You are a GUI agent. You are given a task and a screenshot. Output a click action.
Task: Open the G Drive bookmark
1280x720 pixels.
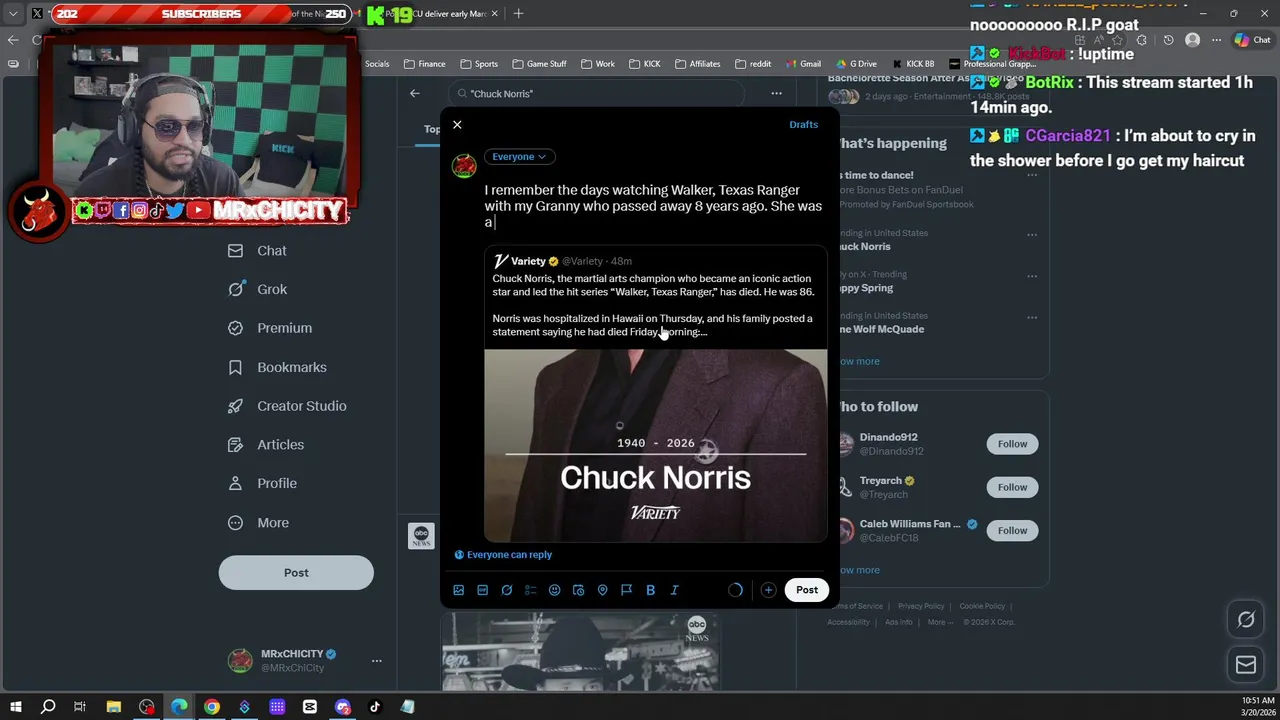pyautogui.click(x=856, y=64)
